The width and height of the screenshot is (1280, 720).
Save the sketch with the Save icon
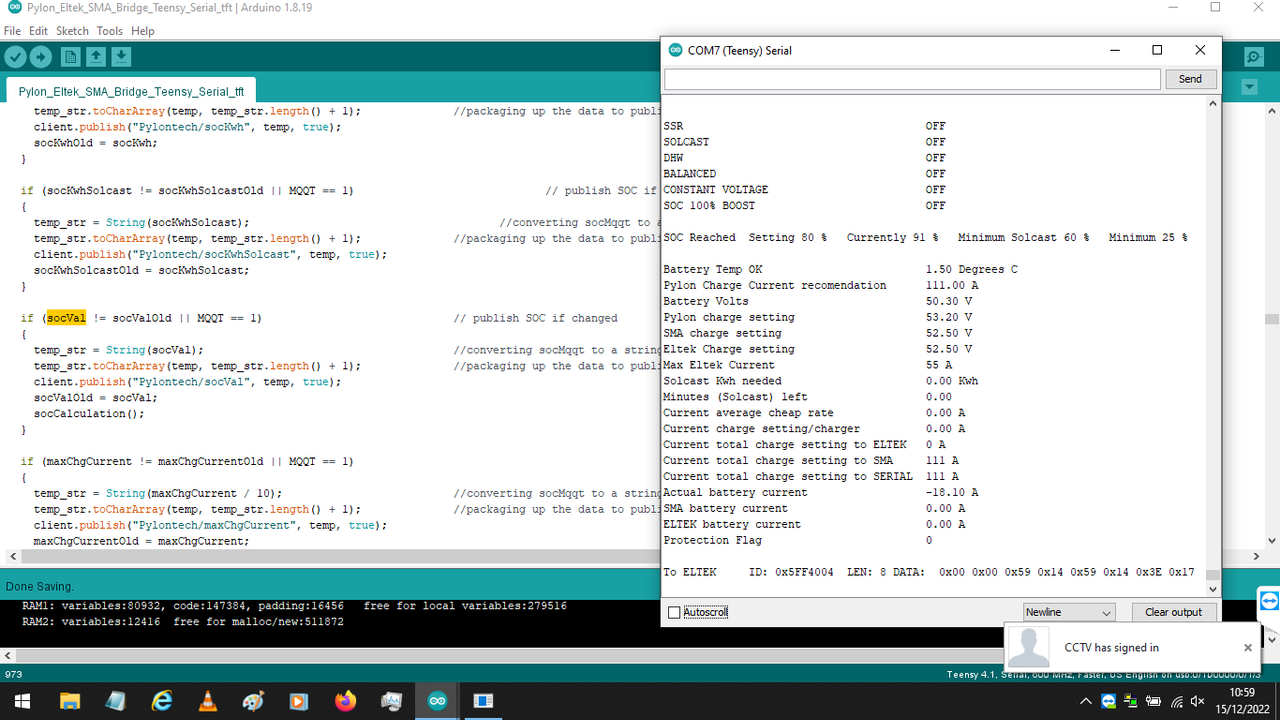click(121, 57)
